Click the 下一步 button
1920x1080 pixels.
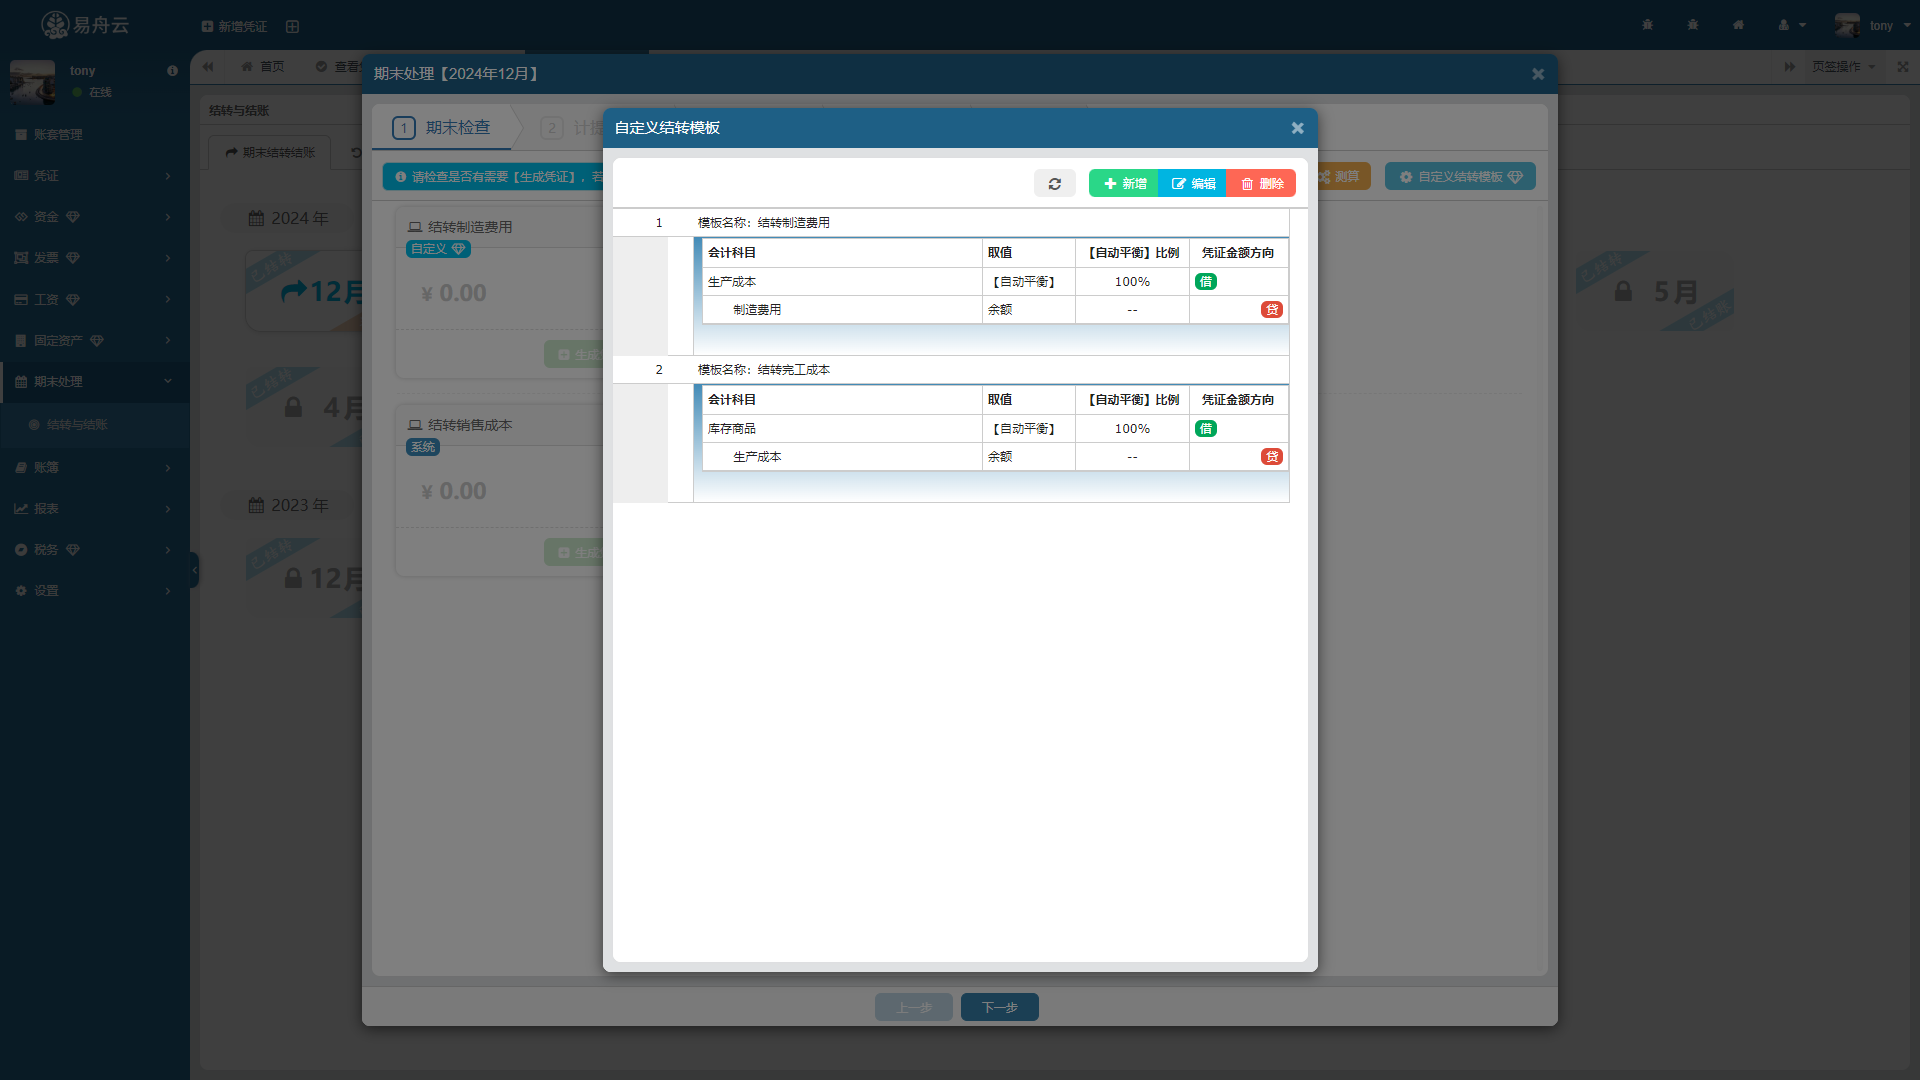pos(999,1007)
